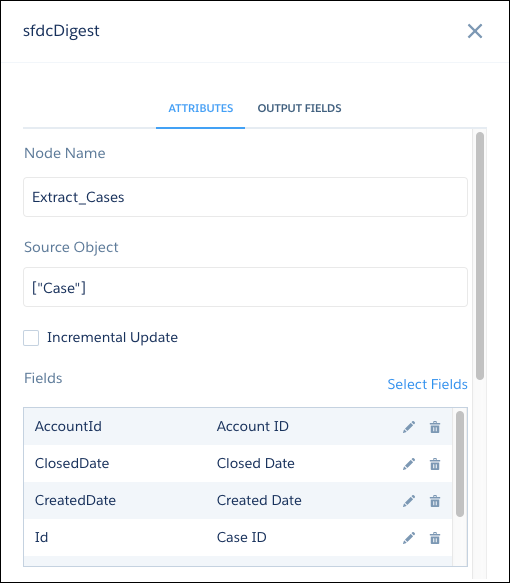Select the CreatedDate field name
This screenshot has height=583, width=510.
click(x=75, y=500)
